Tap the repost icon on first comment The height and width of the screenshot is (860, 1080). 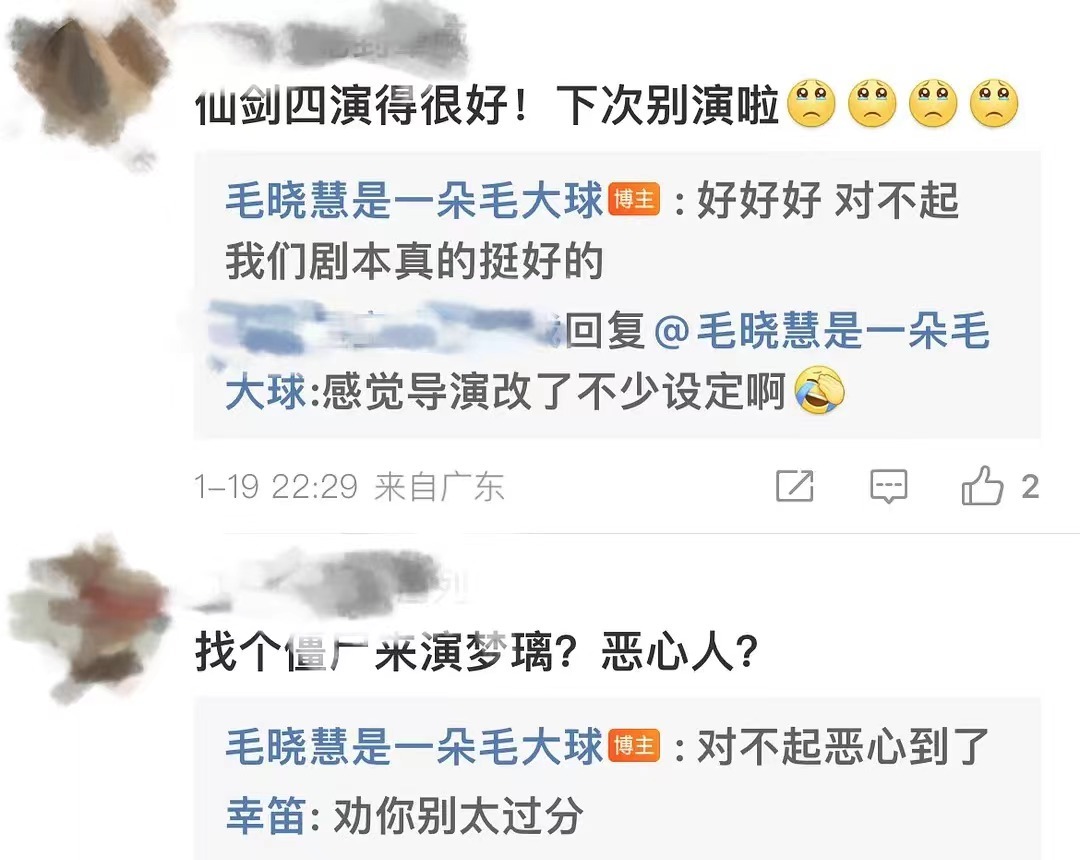click(x=795, y=486)
